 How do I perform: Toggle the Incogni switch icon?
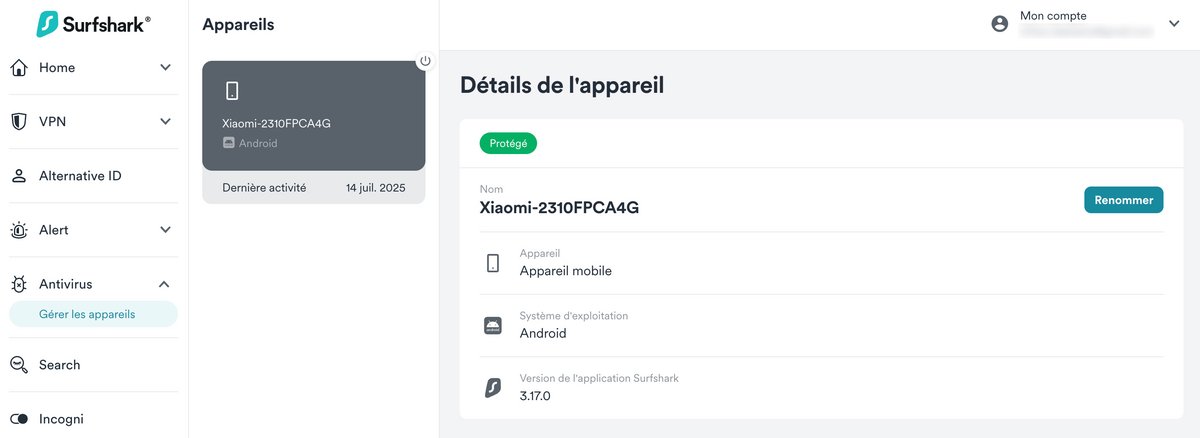click(x=19, y=419)
